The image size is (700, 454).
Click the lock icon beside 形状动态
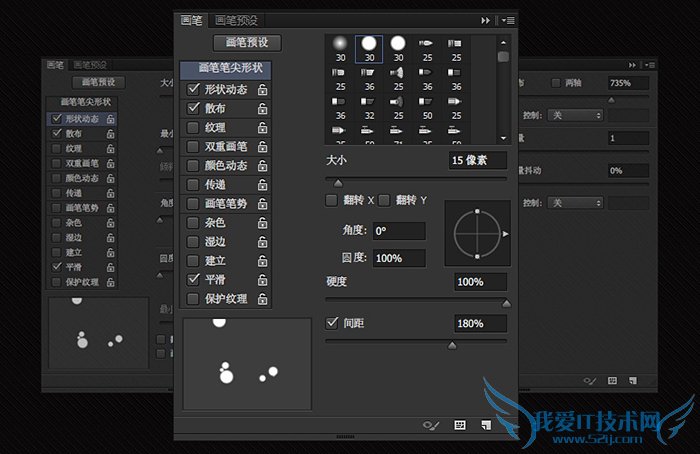(262, 90)
